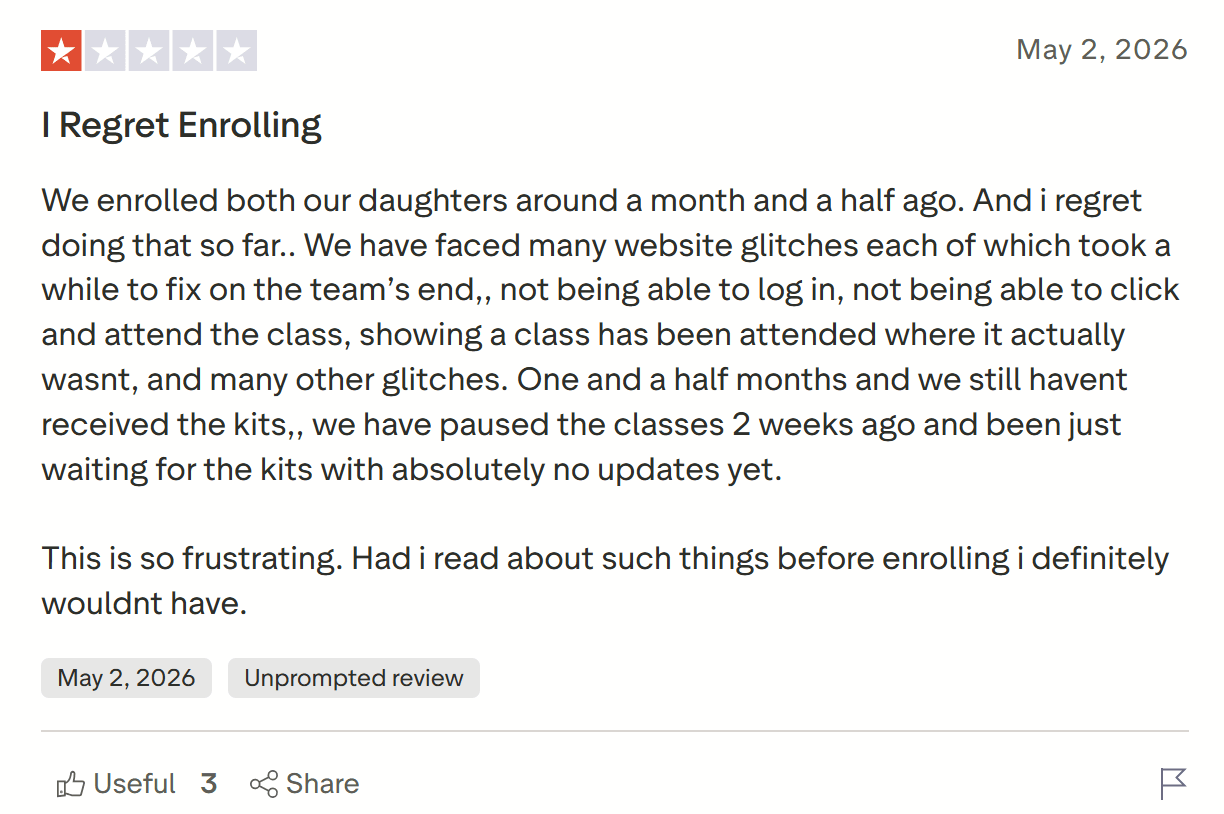Viewport: 1224px width, 814px height.
Task: Click the red filled first star
Action: pos(61,51)
